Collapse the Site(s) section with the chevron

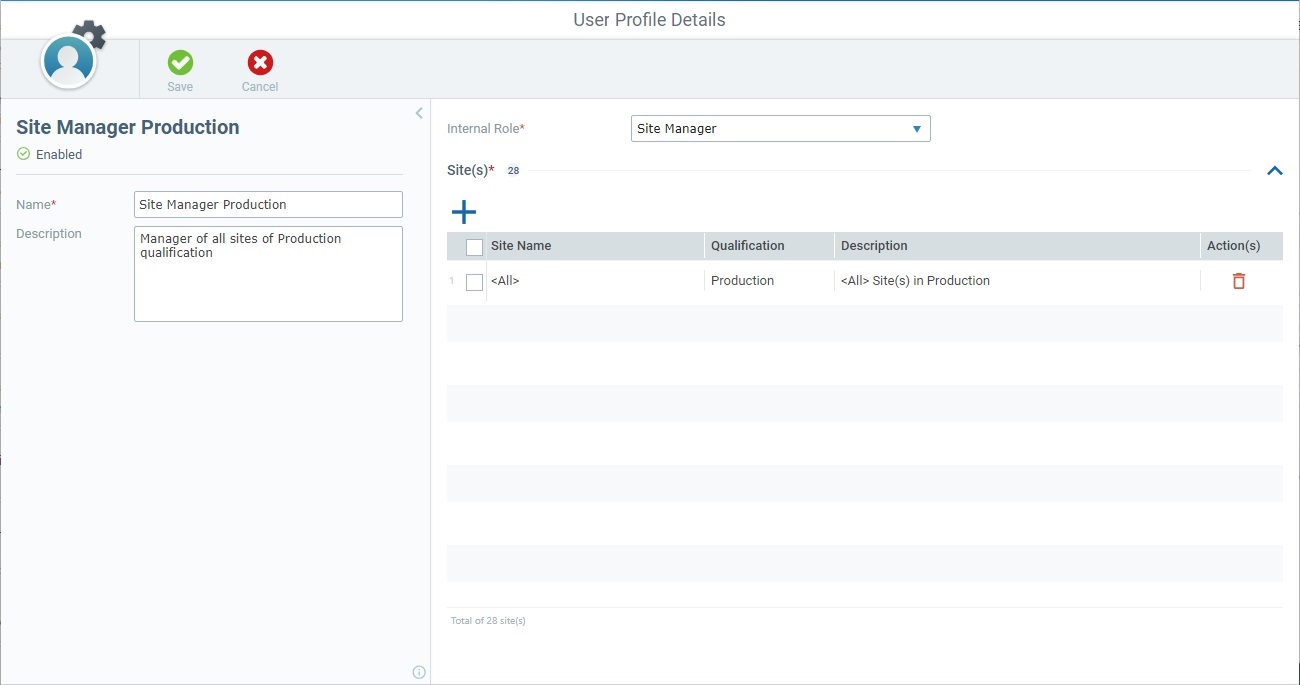point(1274,170)
